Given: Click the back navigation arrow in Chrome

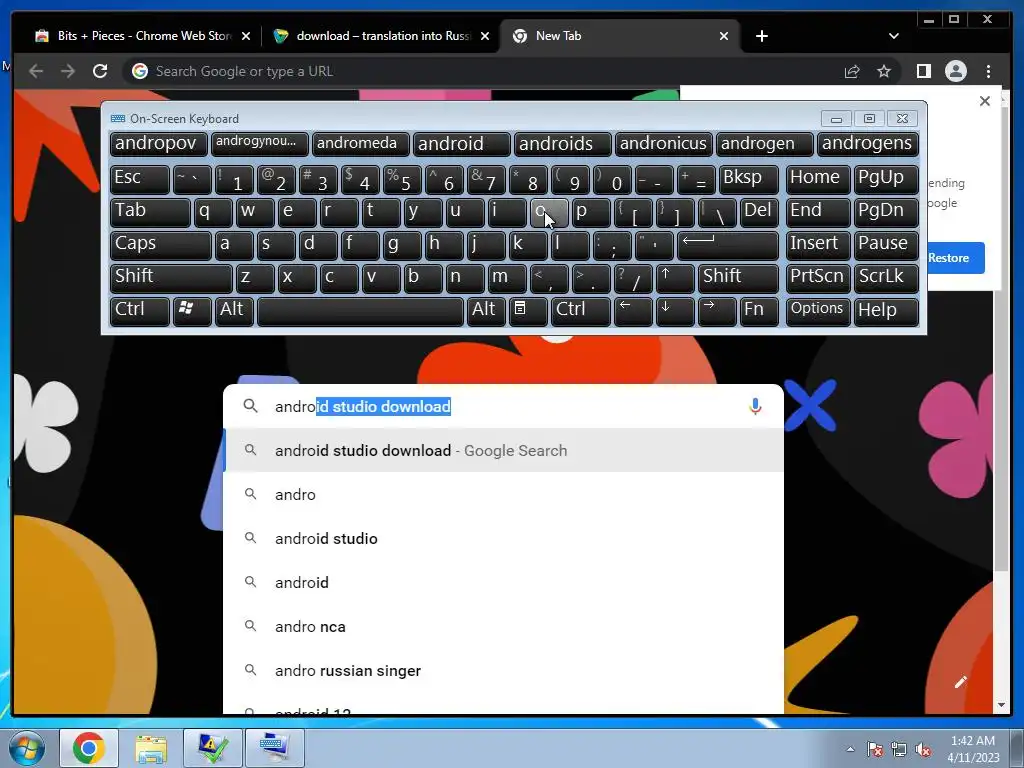Looking at the screenshot, I should point(37,71).
